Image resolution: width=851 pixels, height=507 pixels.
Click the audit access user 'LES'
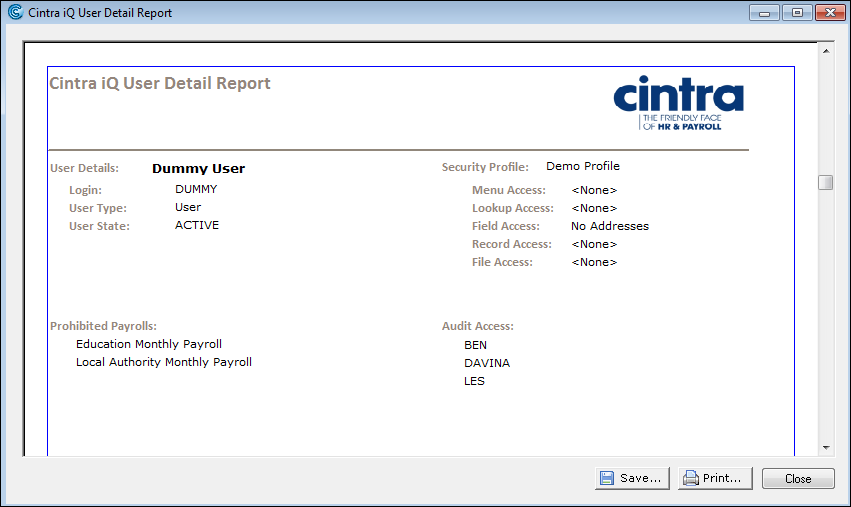[x=474, y=381]
